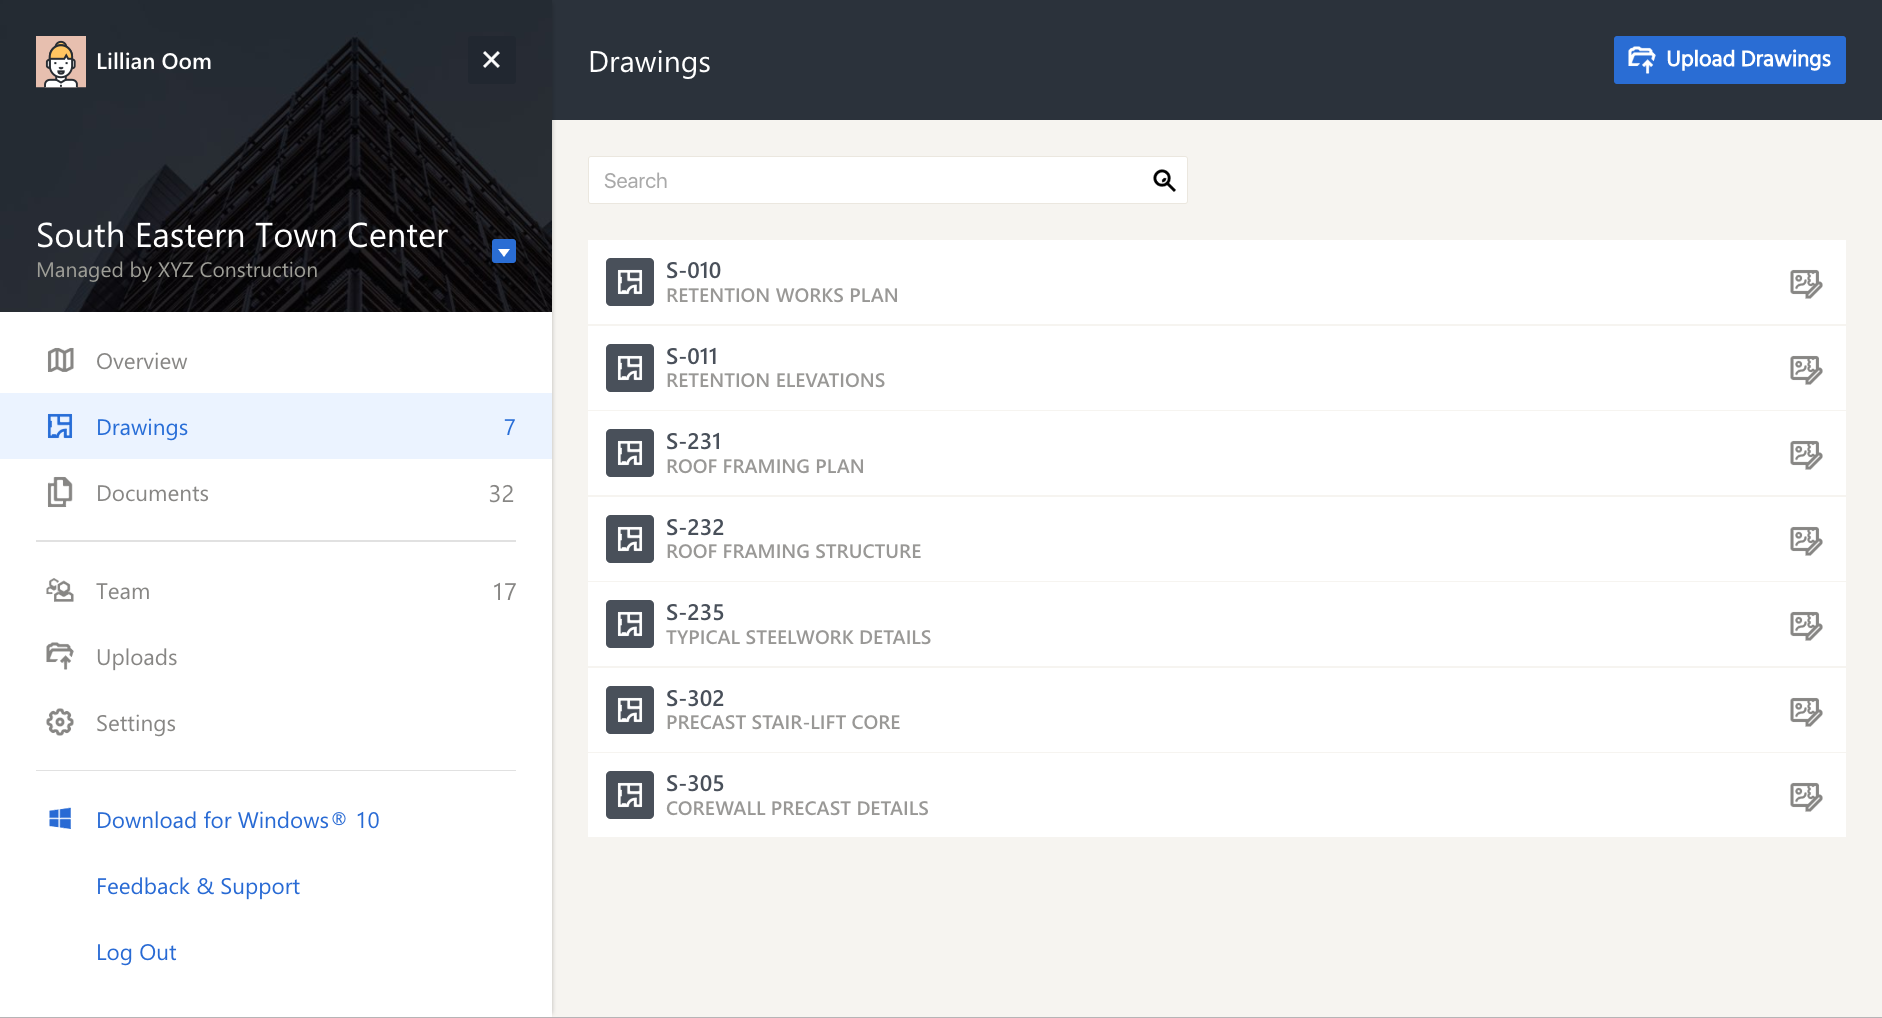This screenshot has height=1018, width=1882.
Task: Switch to the Documents section showing 32 items
Action: point(152,492)
